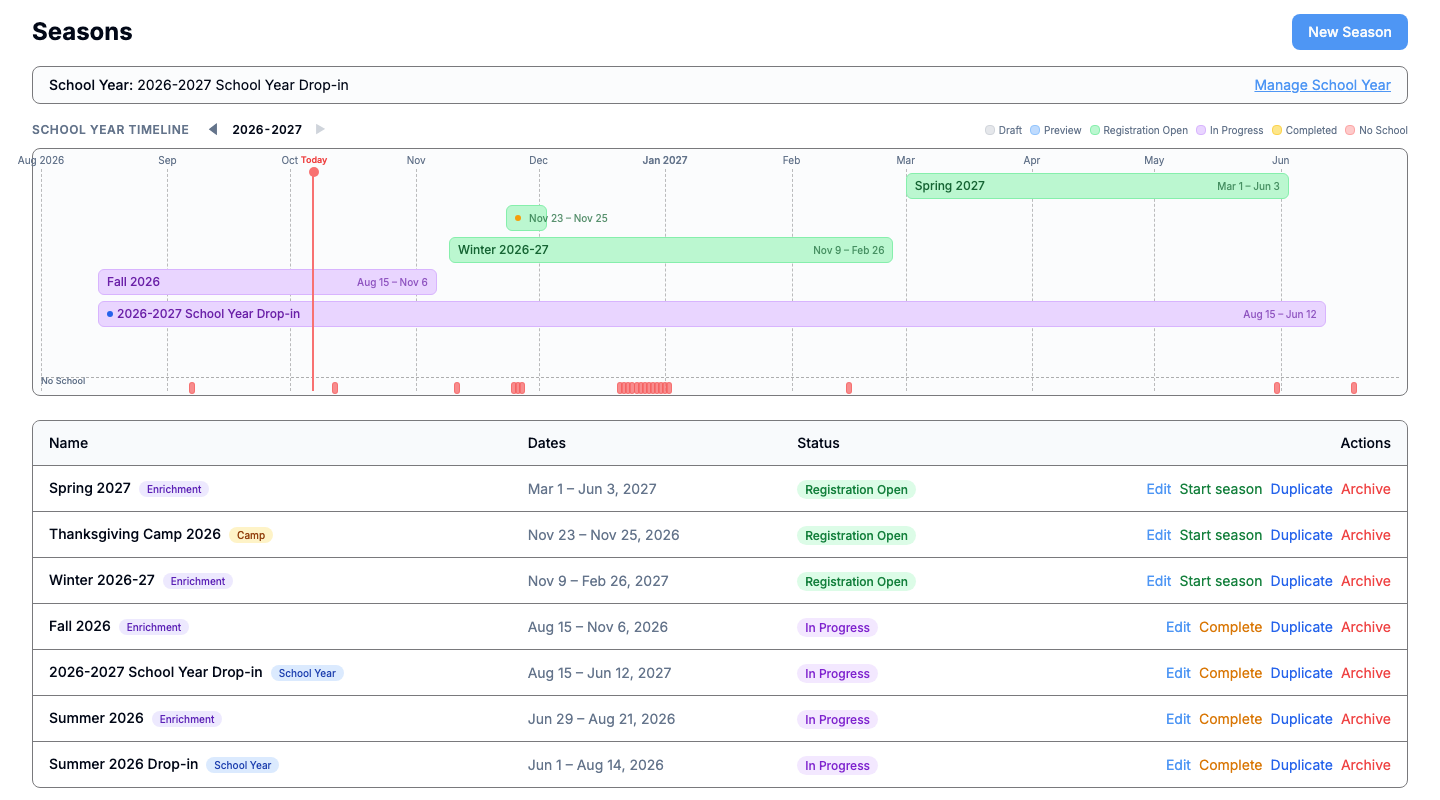Image resolution: width=1440 pixels, height=800 pixels.
Task: Click School Year tag on Summer 2026 Drop-in
Action: (243, 765)
